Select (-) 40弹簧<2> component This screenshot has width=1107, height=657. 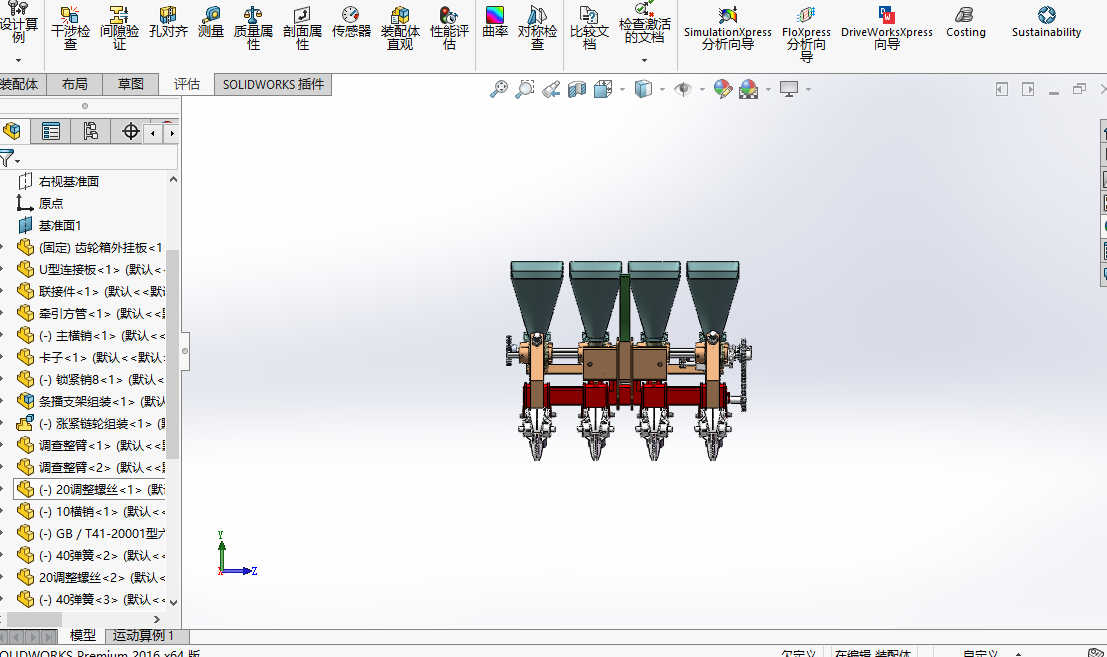pyautogui.click(x=90, y=555)
